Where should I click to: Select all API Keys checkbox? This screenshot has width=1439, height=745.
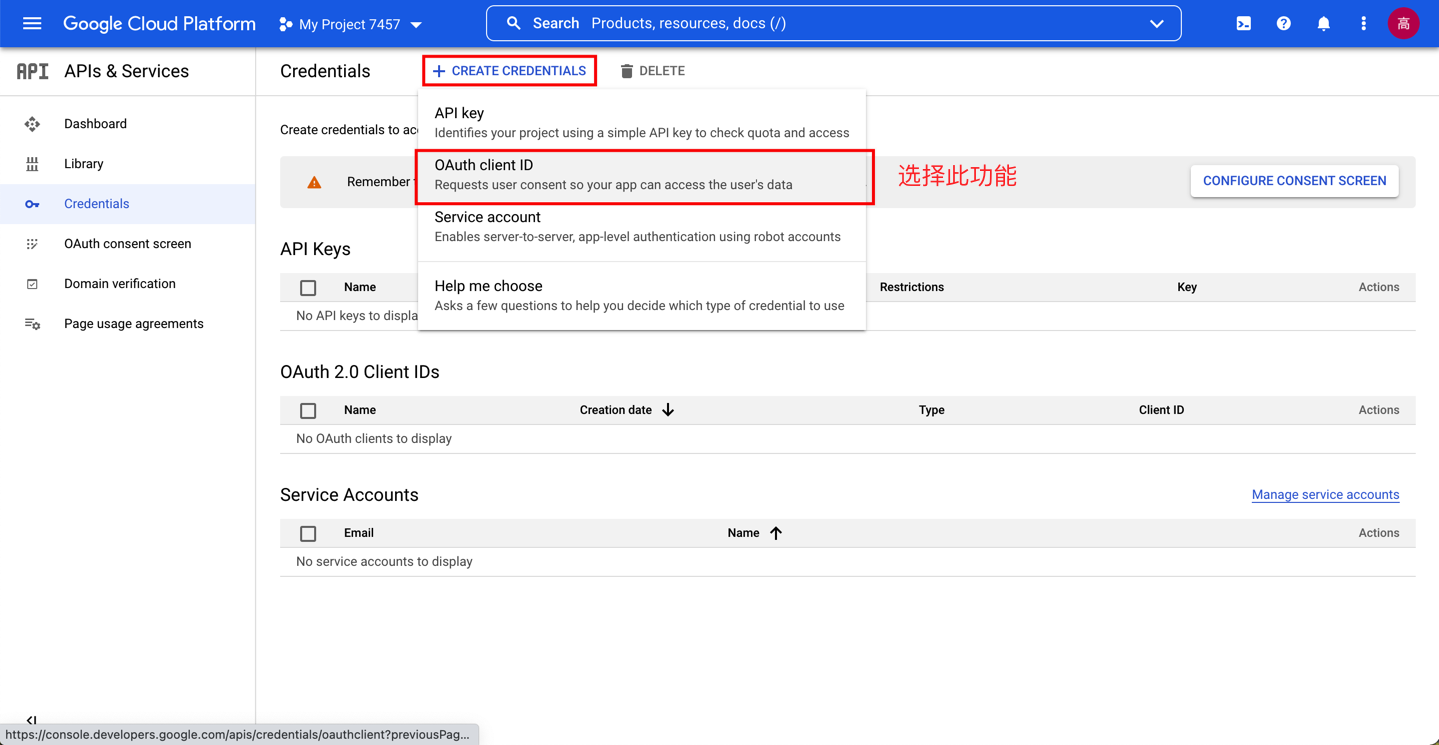coord(308,288)
